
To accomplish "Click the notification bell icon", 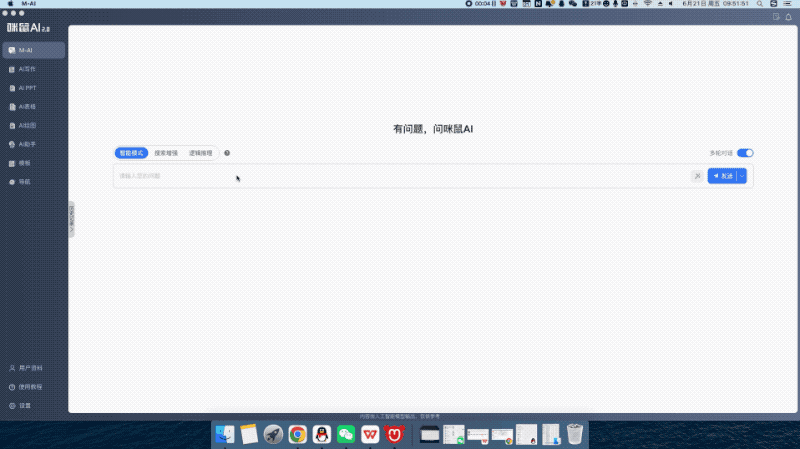I will (788, 17).
